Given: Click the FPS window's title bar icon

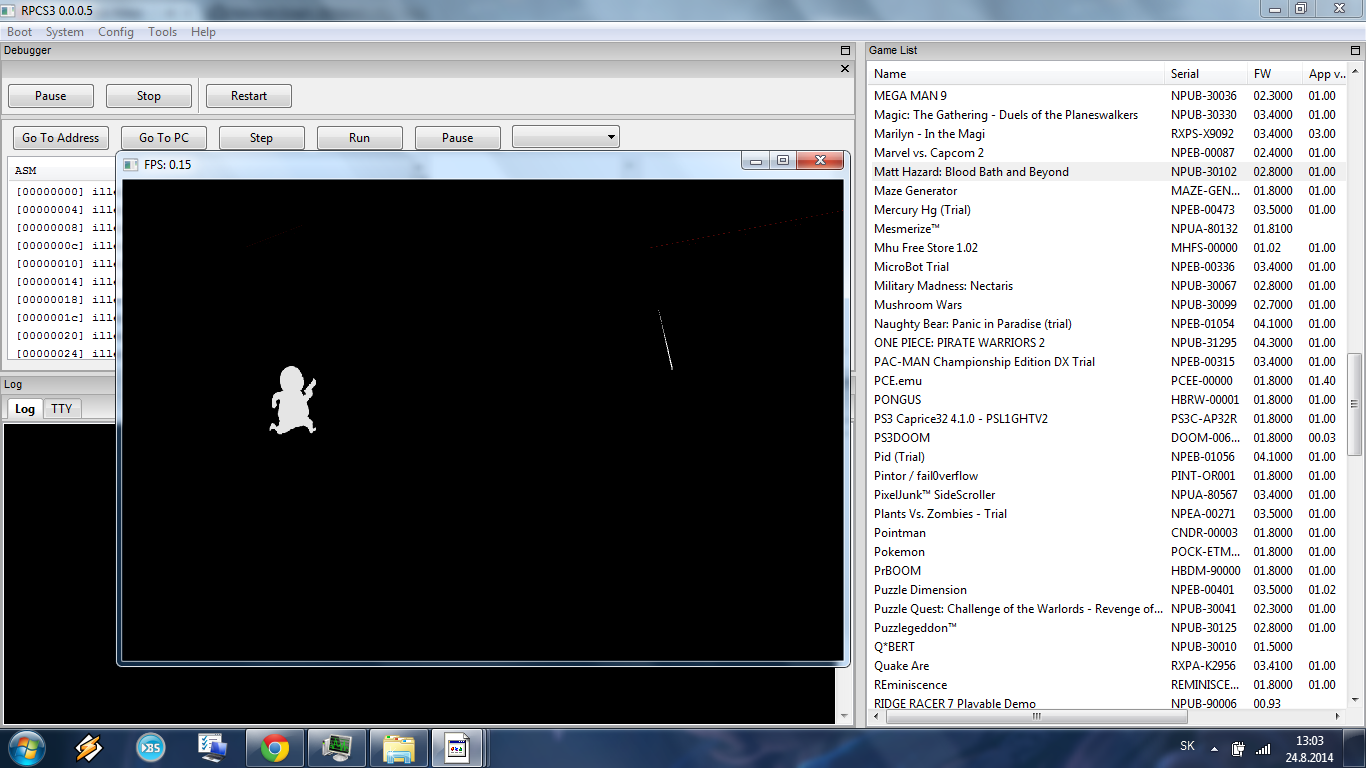Looking at the screenshot, I should coord(132,164).
